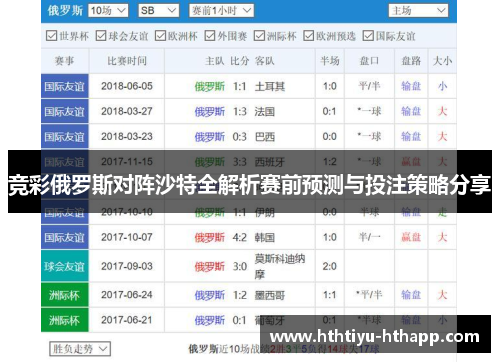Click the date 2017-10-07
Image resolution: width=500 pixels, height=362 pixels.
click(x=127, y=237)
